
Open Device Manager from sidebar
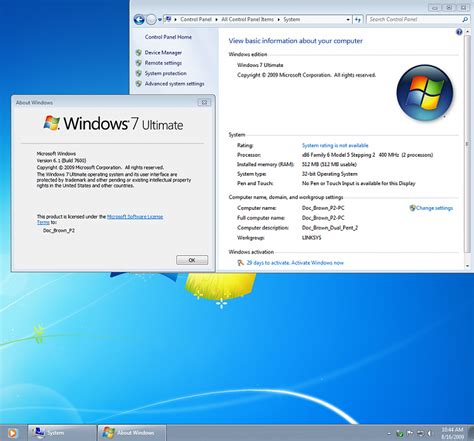coord(163,53)
